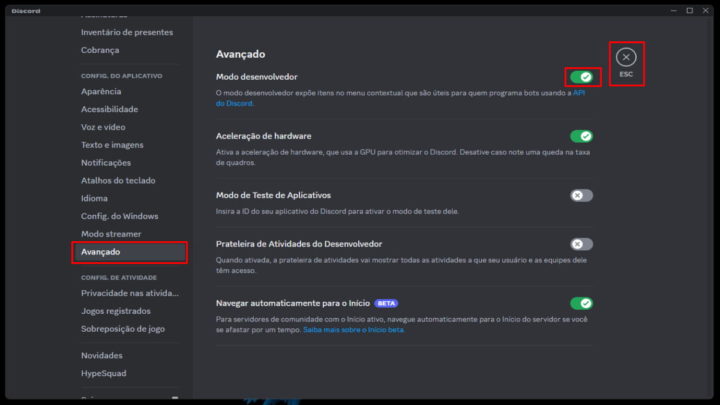Open Texto e imagens settings
Screen dimensions: 720x405
112,145
